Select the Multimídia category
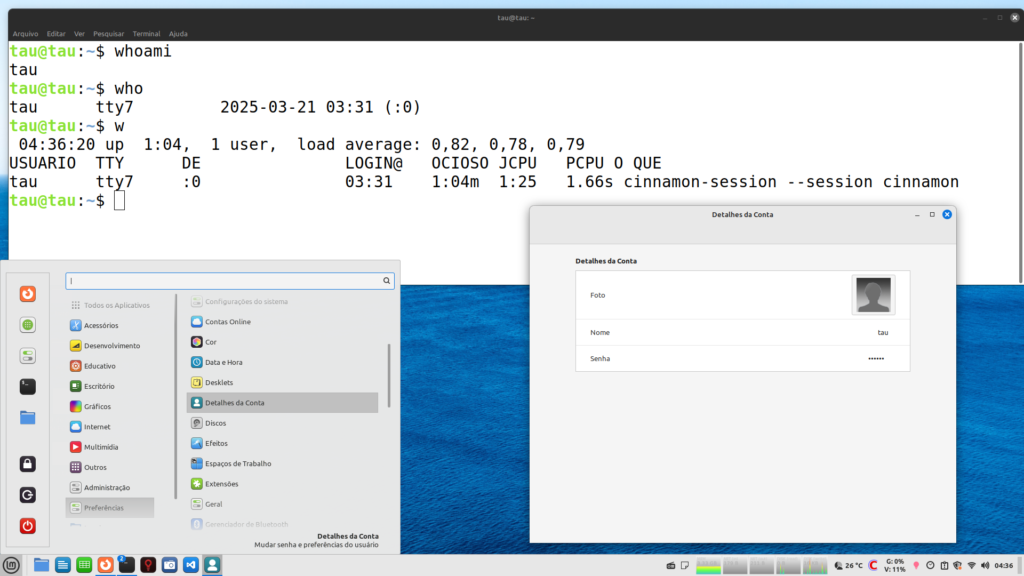The width and height of the screenshot is (1024, 576). 100,447
